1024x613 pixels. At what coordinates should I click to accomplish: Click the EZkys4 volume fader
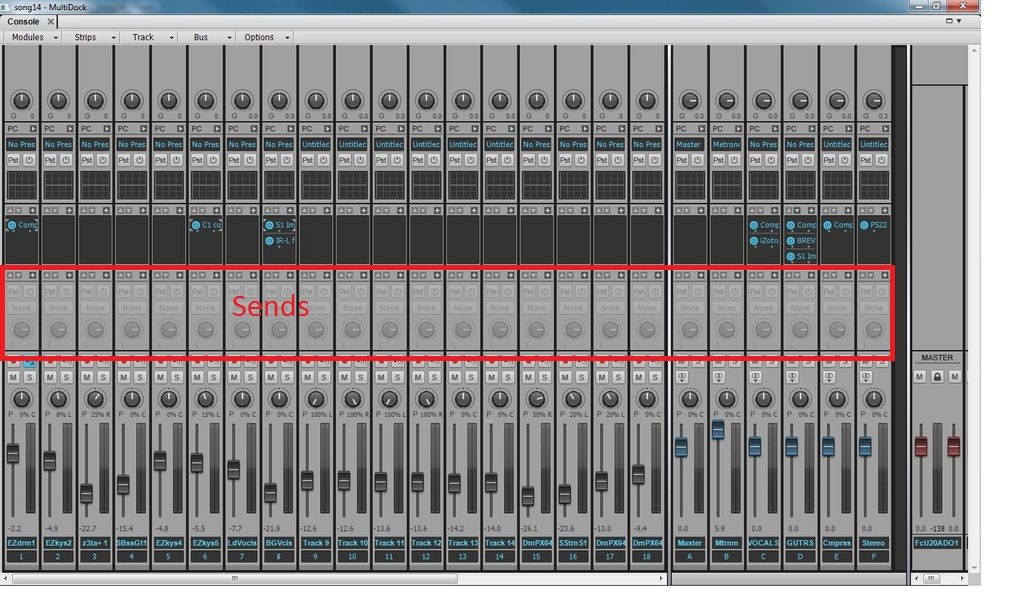pos(160,461)
